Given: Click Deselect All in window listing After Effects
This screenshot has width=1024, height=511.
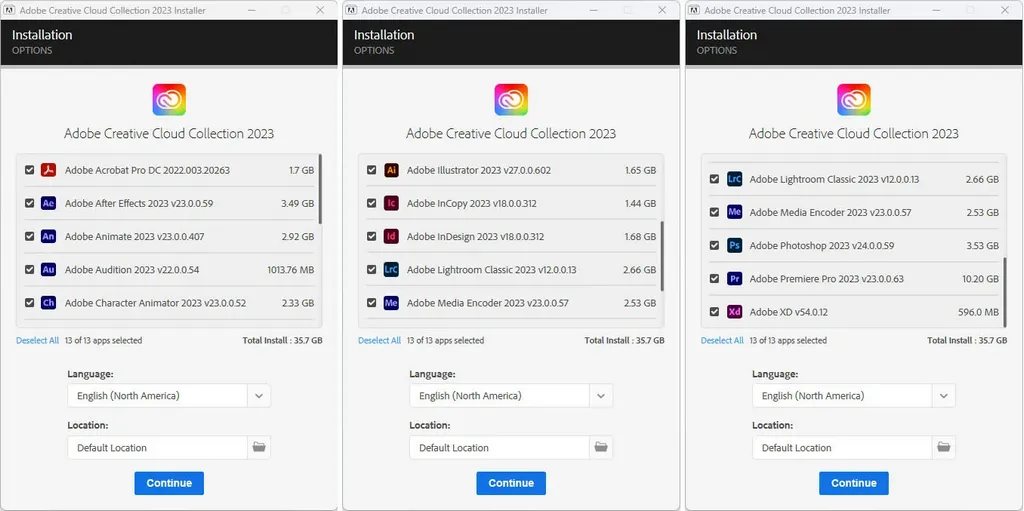Looking at the screenshot, I should [37, 340].
